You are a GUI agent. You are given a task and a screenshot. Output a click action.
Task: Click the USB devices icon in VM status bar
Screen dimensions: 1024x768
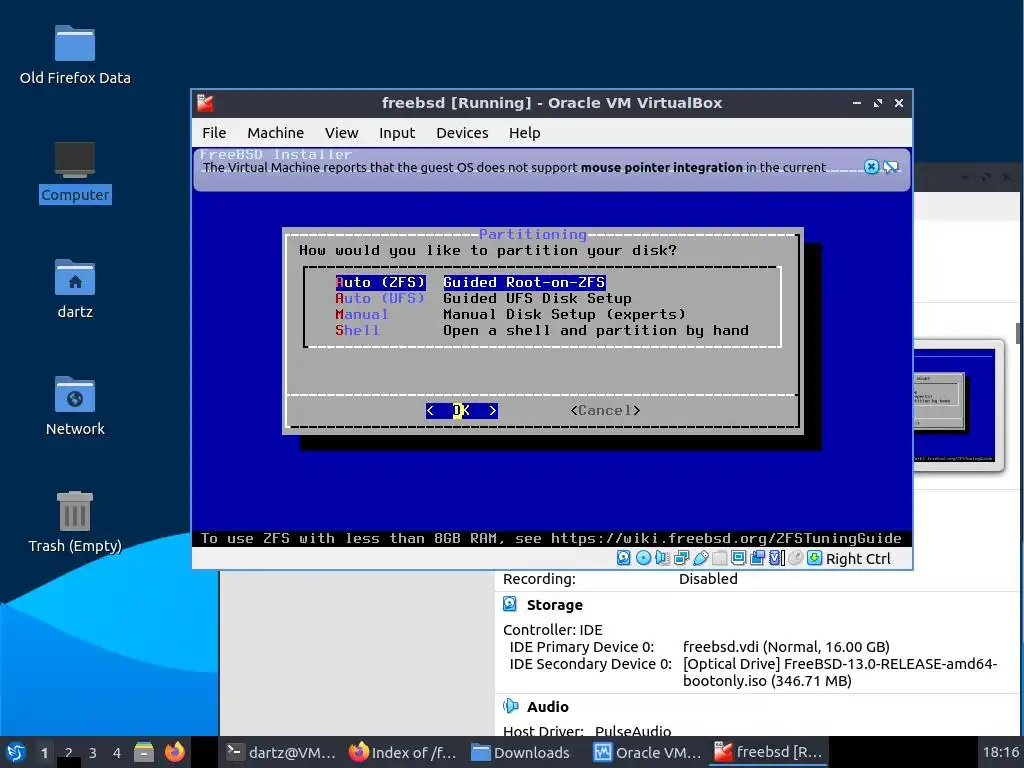(701, 558)
